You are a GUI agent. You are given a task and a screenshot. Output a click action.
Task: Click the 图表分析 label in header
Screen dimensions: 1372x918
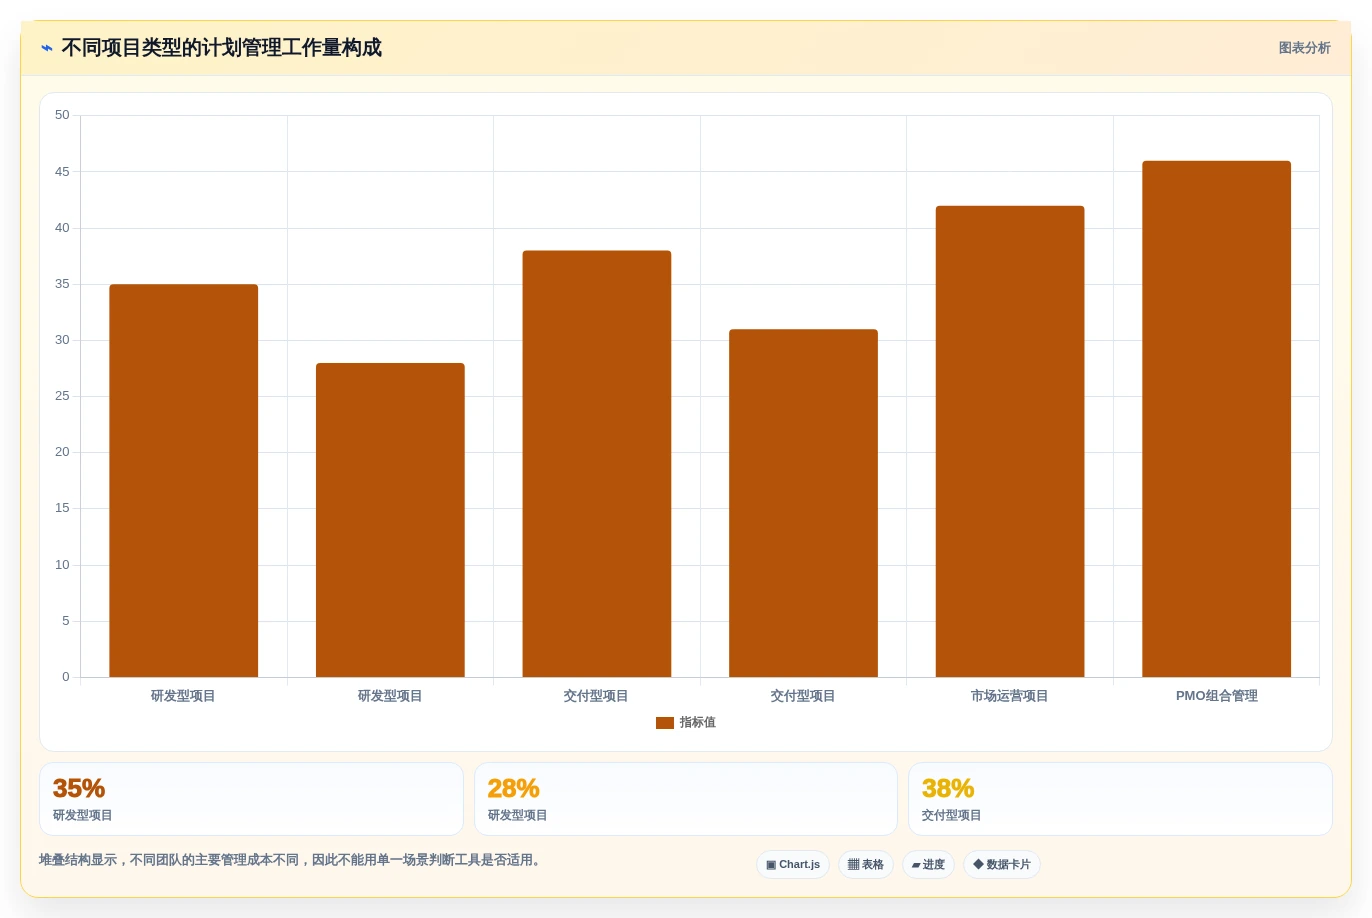click(1304, 48)
